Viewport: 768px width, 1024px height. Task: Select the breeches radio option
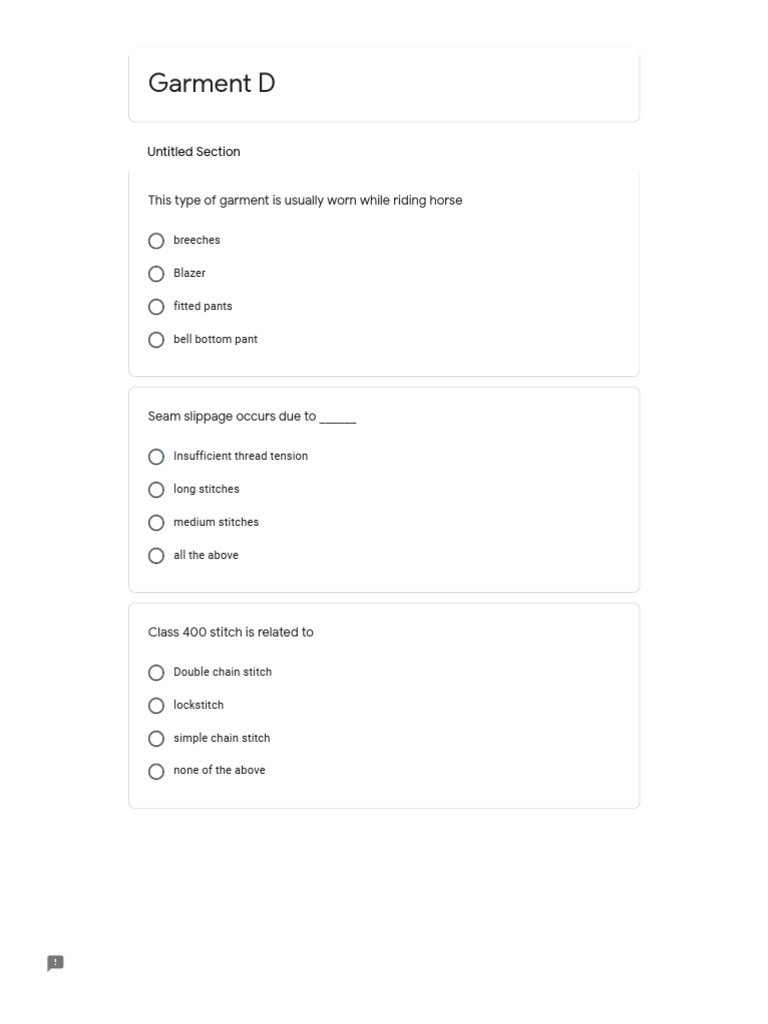click(156, 241)
